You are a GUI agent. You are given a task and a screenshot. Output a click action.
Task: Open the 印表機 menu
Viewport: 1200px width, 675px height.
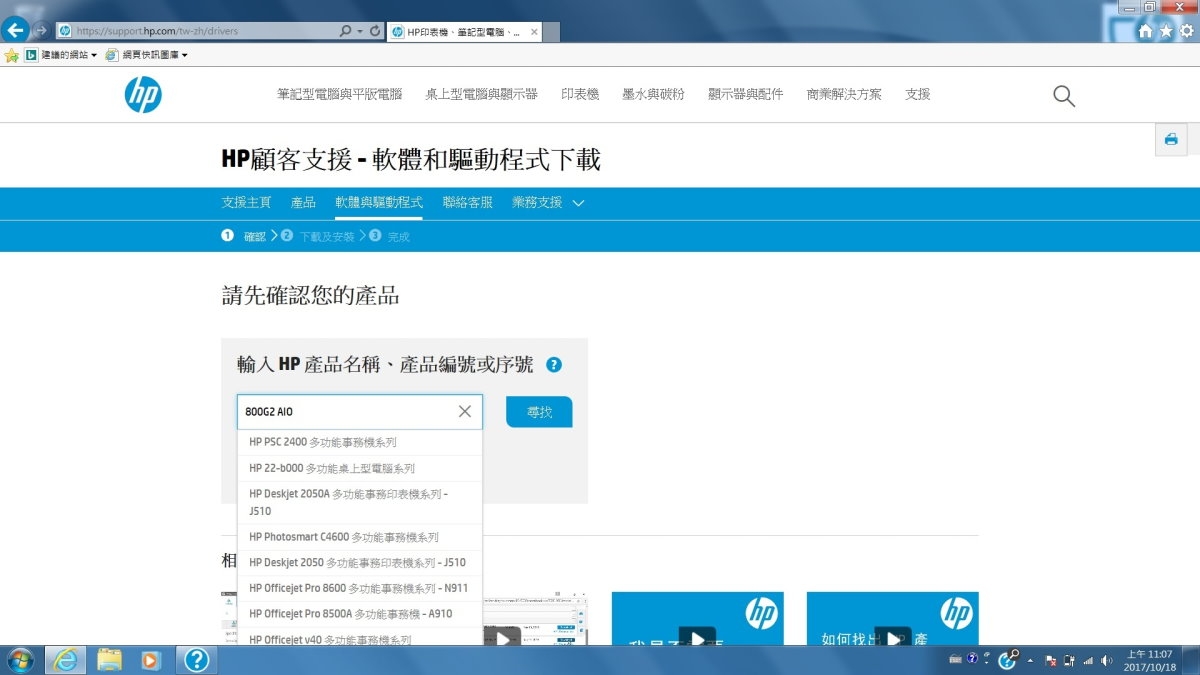(x=580, y=94)
